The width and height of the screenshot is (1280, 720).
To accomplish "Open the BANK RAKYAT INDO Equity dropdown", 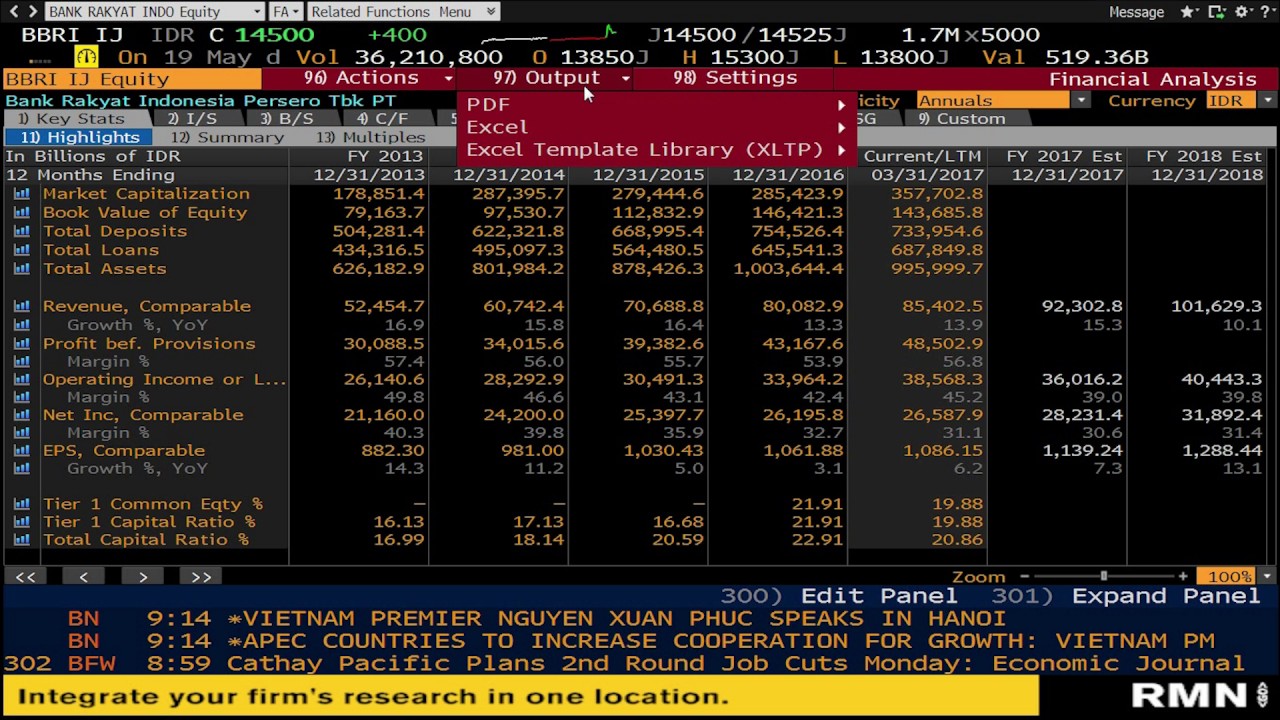I will point(154,12).
